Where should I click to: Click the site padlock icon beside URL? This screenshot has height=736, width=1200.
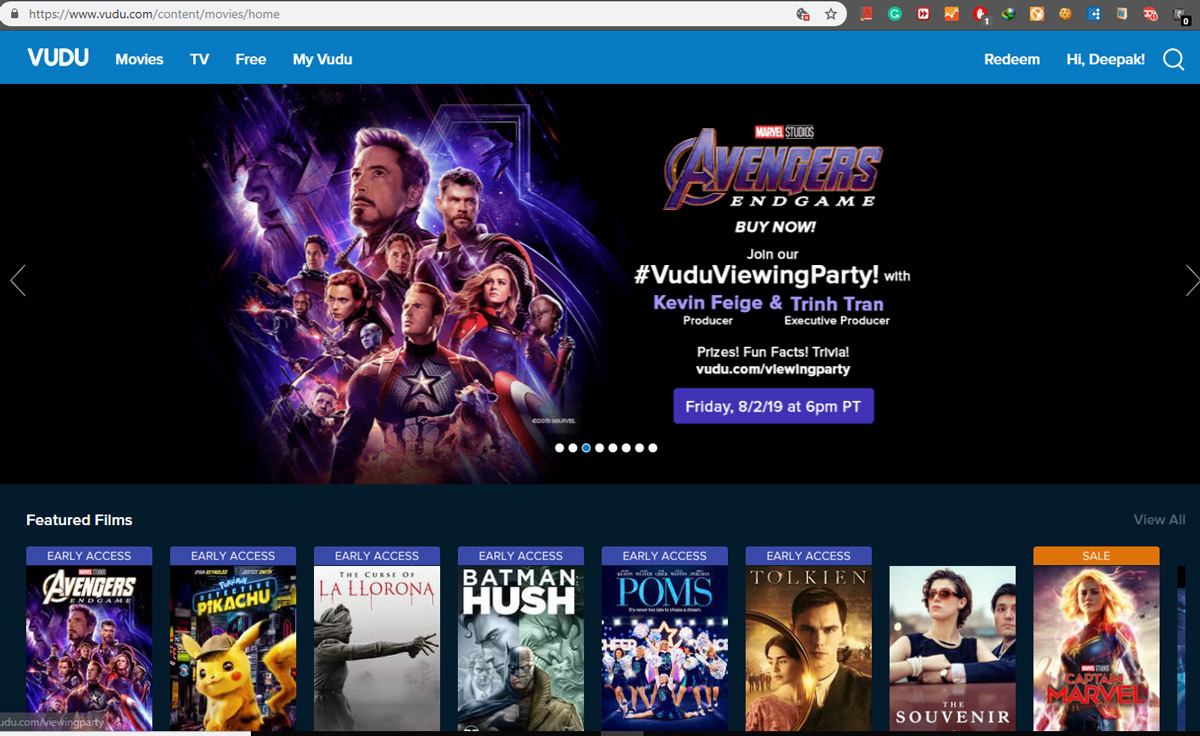point(14,14)
